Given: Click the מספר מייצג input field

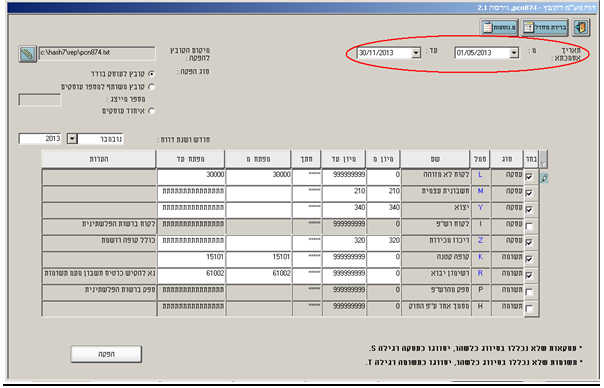Looking at the screenshot, I should coord(40,100).
